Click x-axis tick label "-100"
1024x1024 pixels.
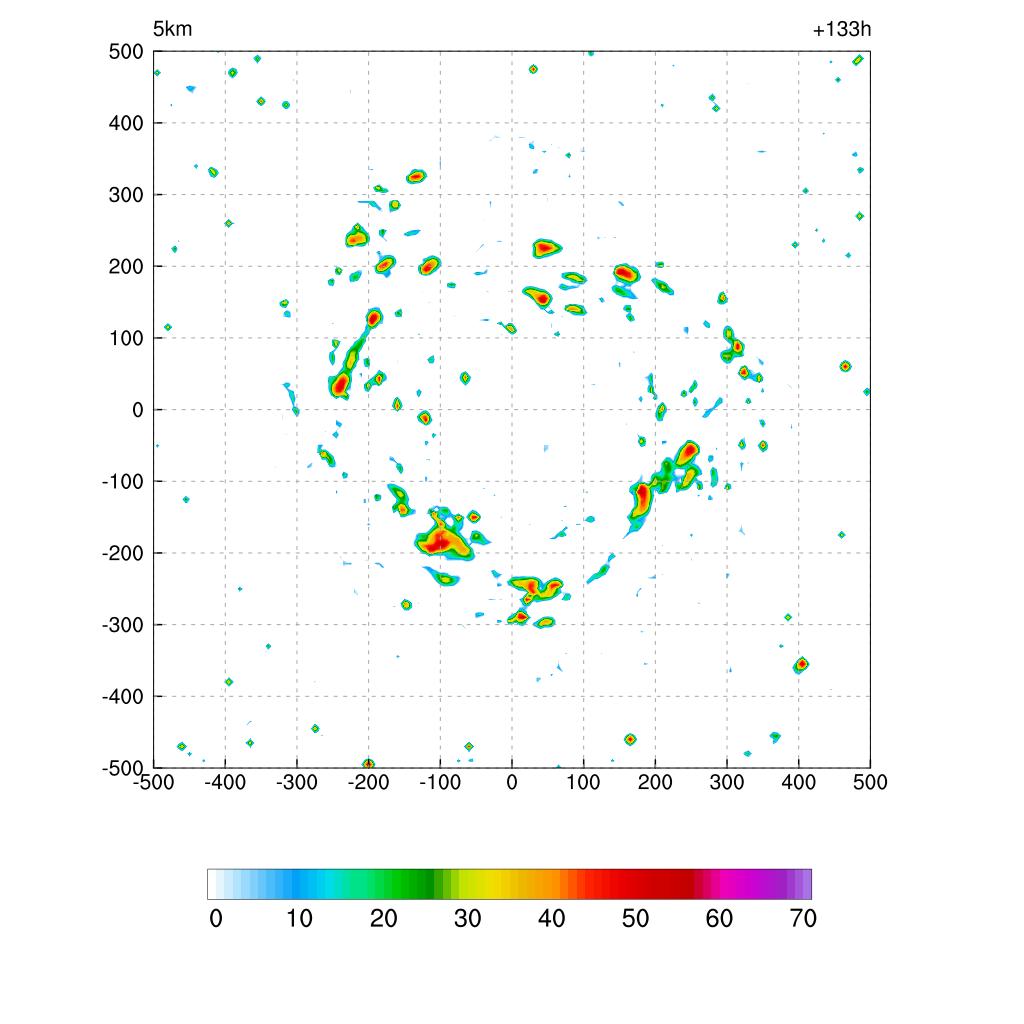click(x=440, y=782)
